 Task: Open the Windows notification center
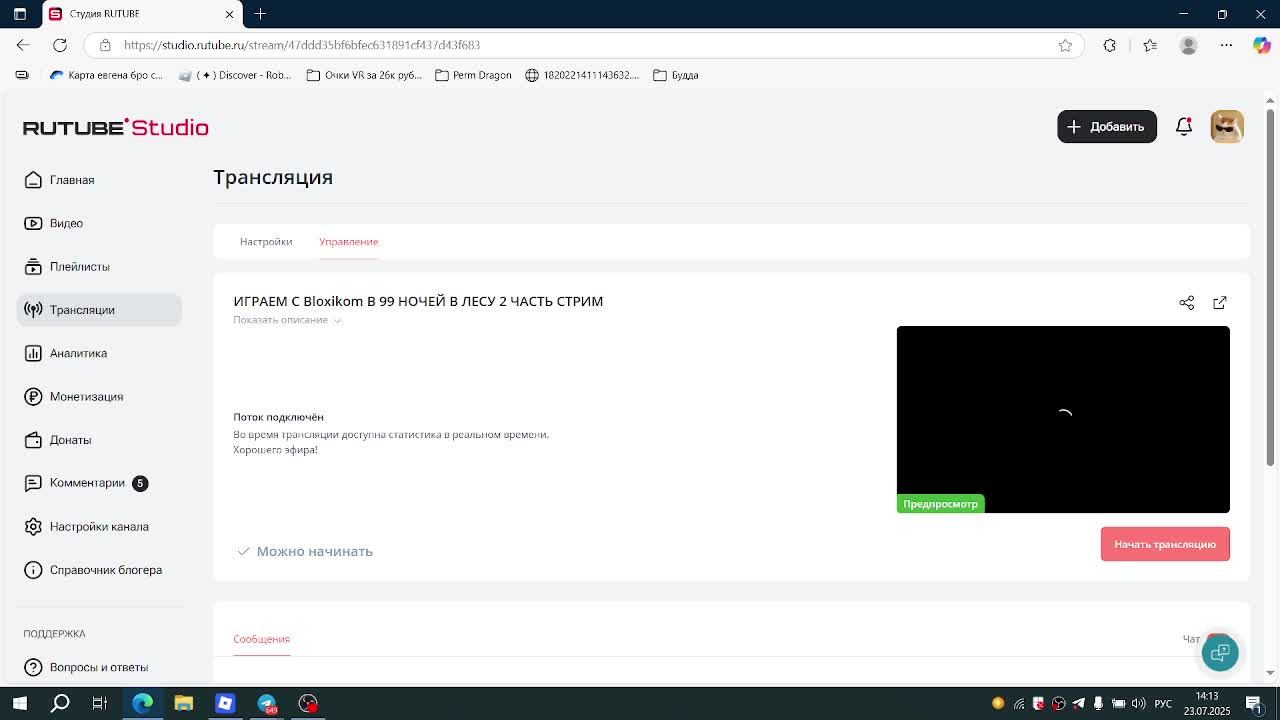pos(1253,703)
